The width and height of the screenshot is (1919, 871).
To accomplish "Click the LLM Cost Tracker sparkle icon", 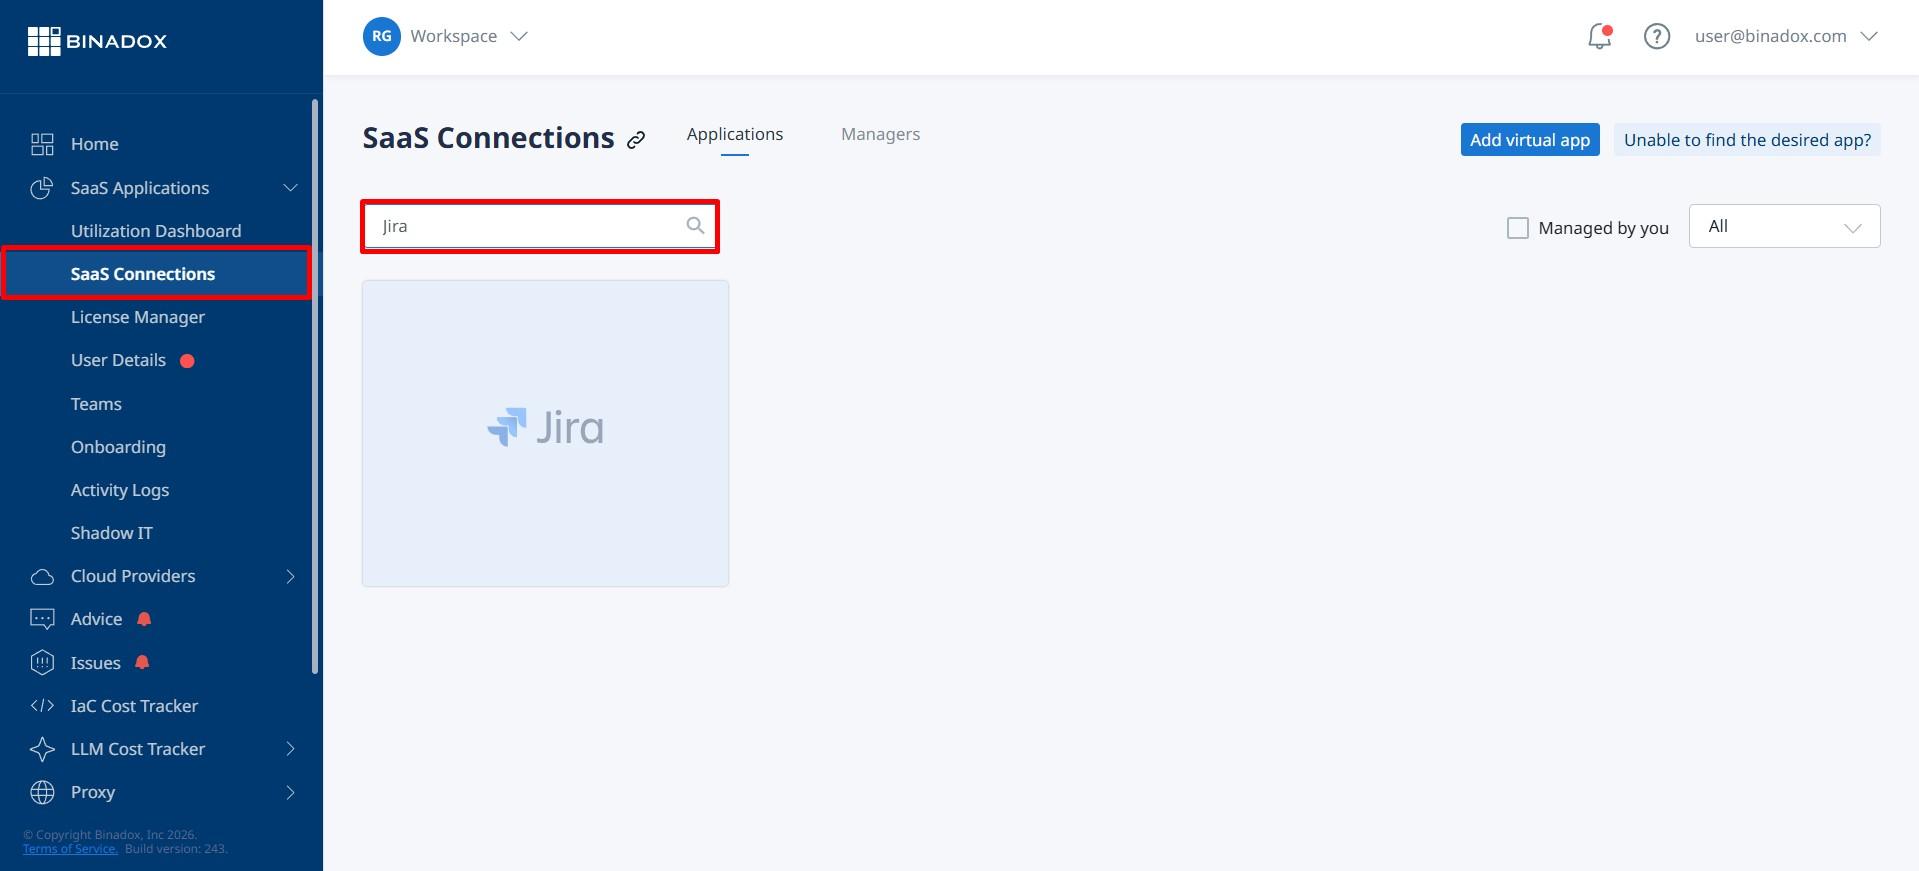I will (42, 749).
